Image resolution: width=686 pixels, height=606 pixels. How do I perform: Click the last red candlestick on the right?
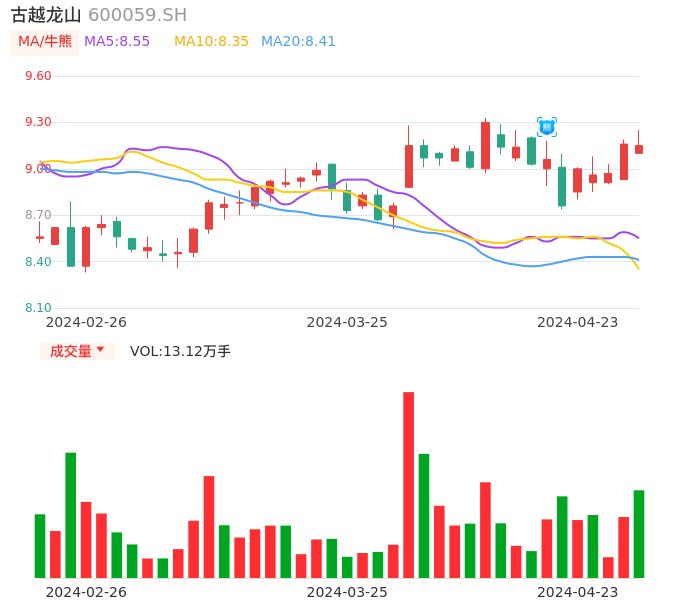[x=639, y=149]
